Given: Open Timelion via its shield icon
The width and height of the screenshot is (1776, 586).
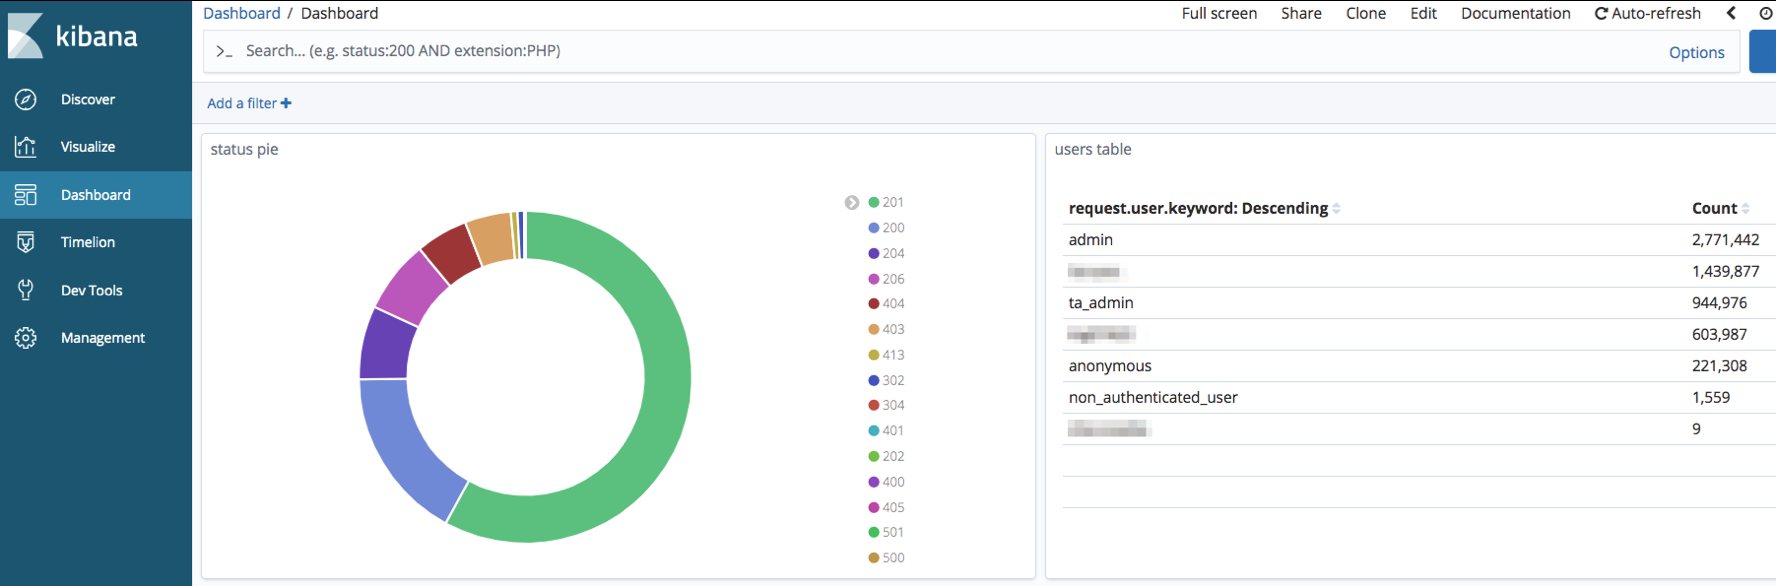Looking at the screenshot, I should [26, 242].
